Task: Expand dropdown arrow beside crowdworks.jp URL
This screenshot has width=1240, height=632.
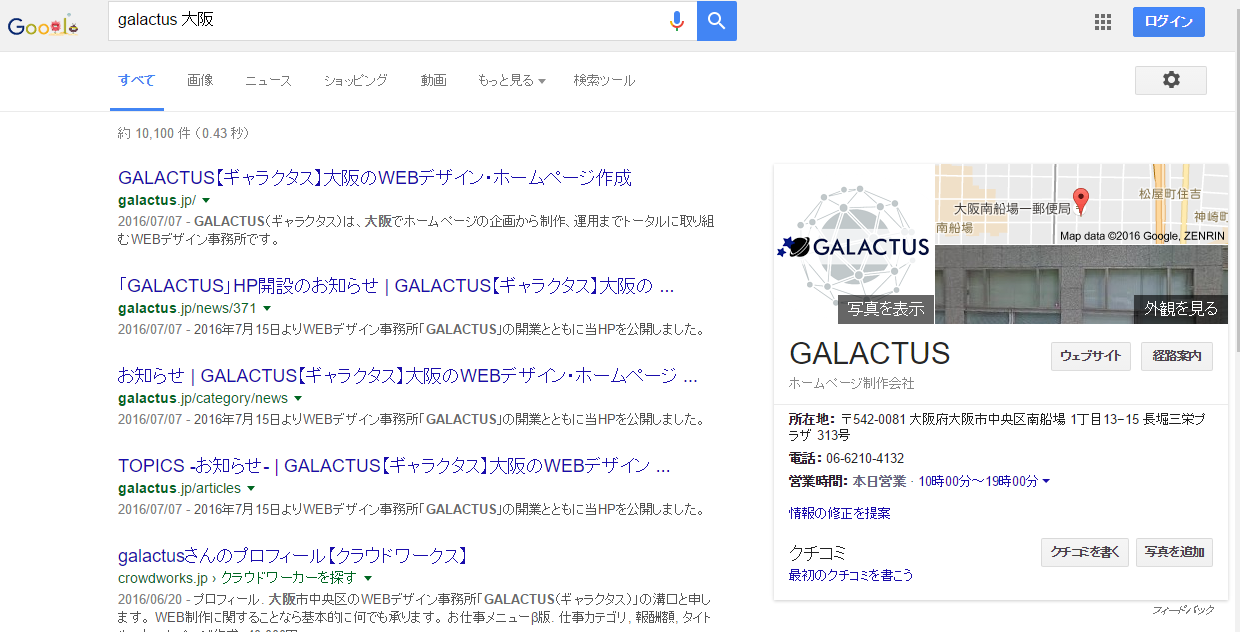Action: 368,579
